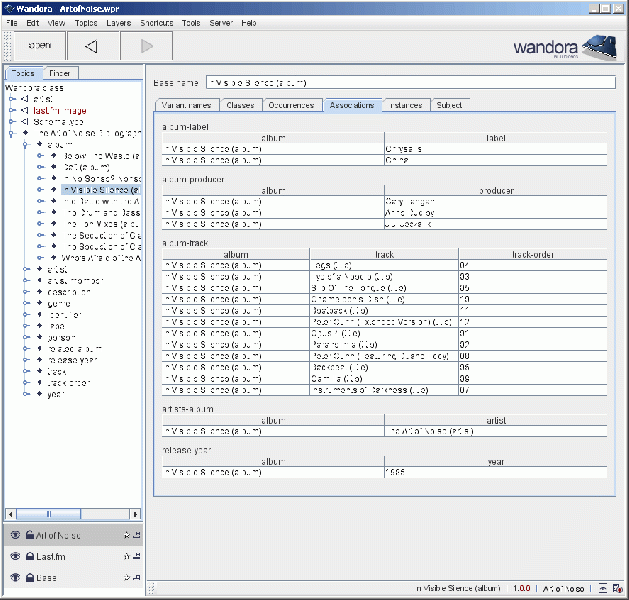The height and width of the screenshot is (600, 629).
Task: Click the rightmost status bar icon
Action: coord(618,589)
